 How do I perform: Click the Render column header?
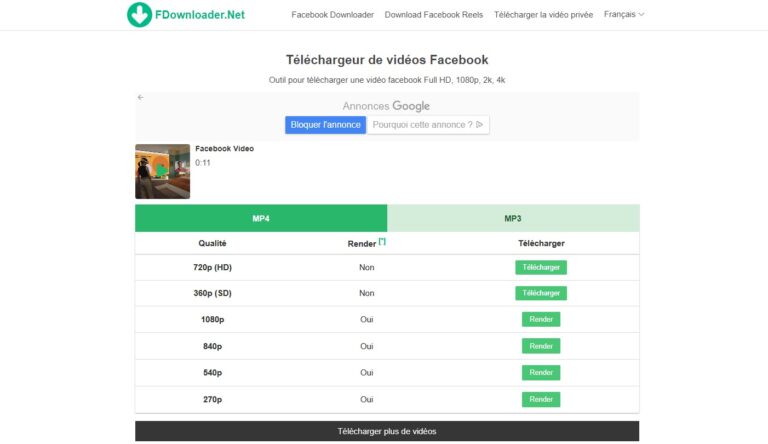(362, 244)
